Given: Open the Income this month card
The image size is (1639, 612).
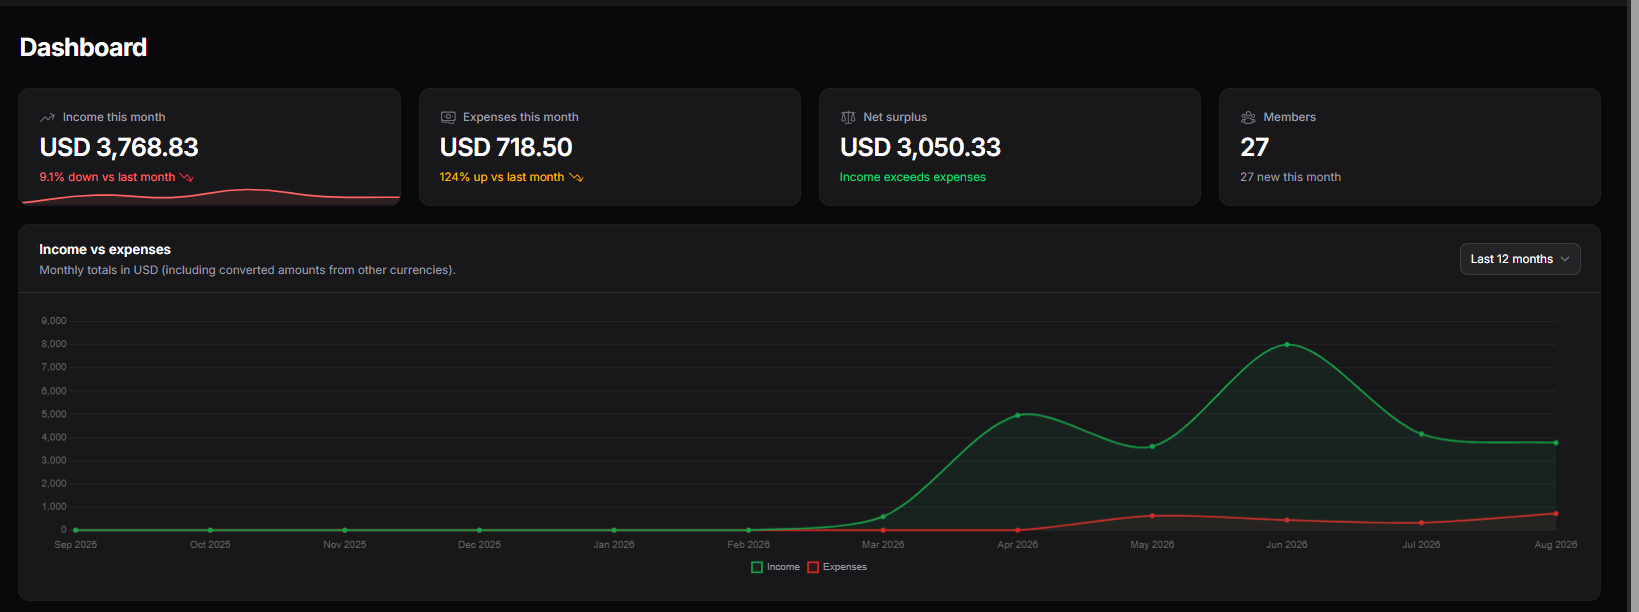Looking at the screenshot, I should coord(210,147).
